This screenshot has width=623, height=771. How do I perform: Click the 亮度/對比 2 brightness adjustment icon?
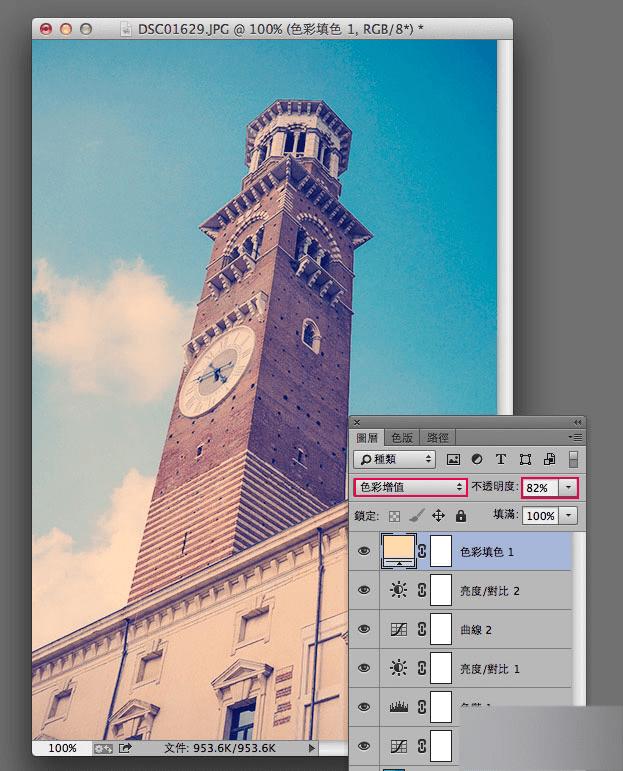398,590
